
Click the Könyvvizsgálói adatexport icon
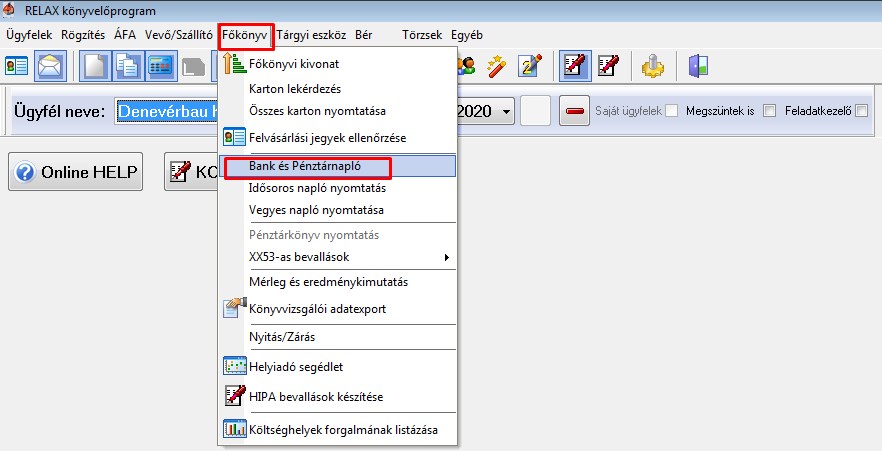235,308
